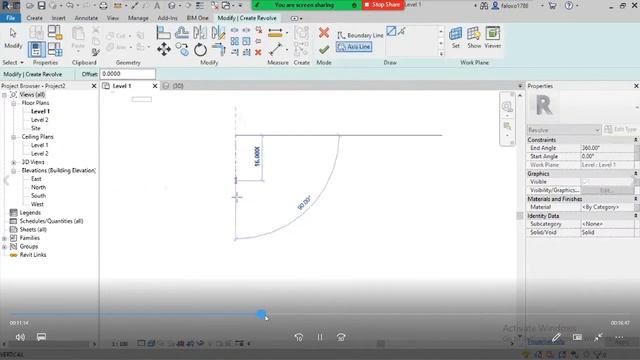Switch to the Annotate ribbon tab

(x=86, y=18)
